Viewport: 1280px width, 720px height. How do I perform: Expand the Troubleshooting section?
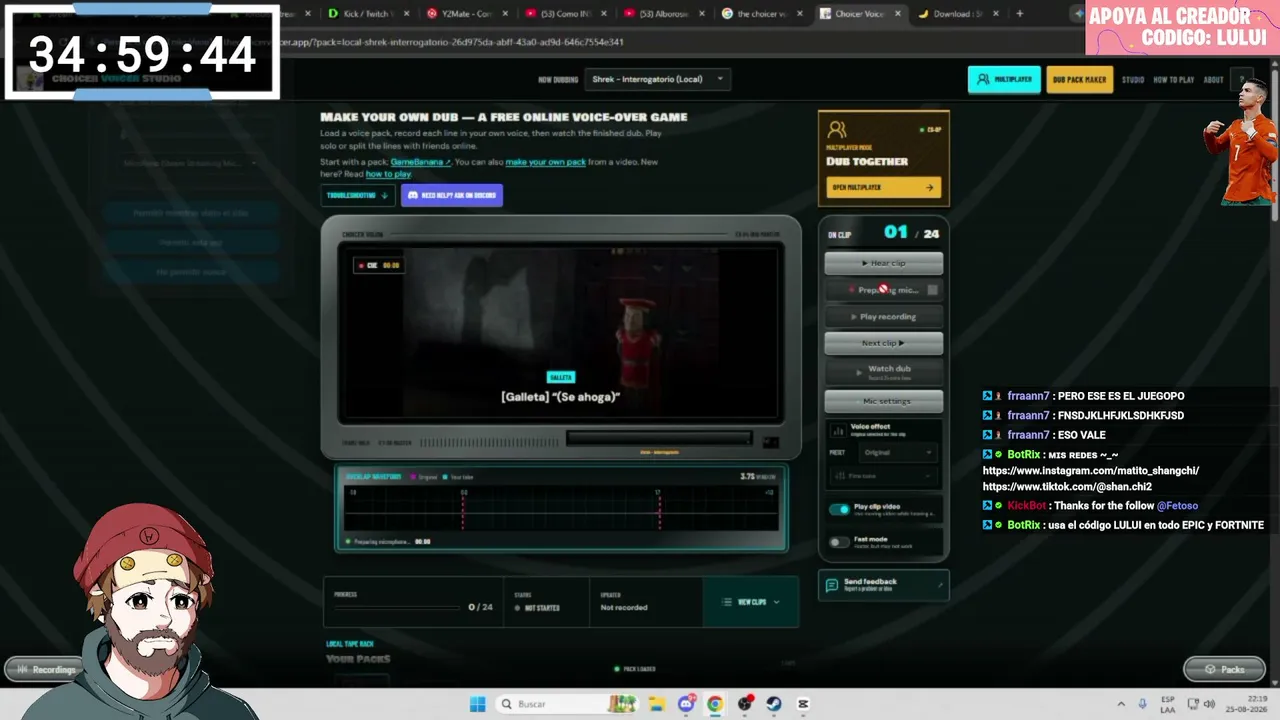pyautogui.click(x=358, y=195)
